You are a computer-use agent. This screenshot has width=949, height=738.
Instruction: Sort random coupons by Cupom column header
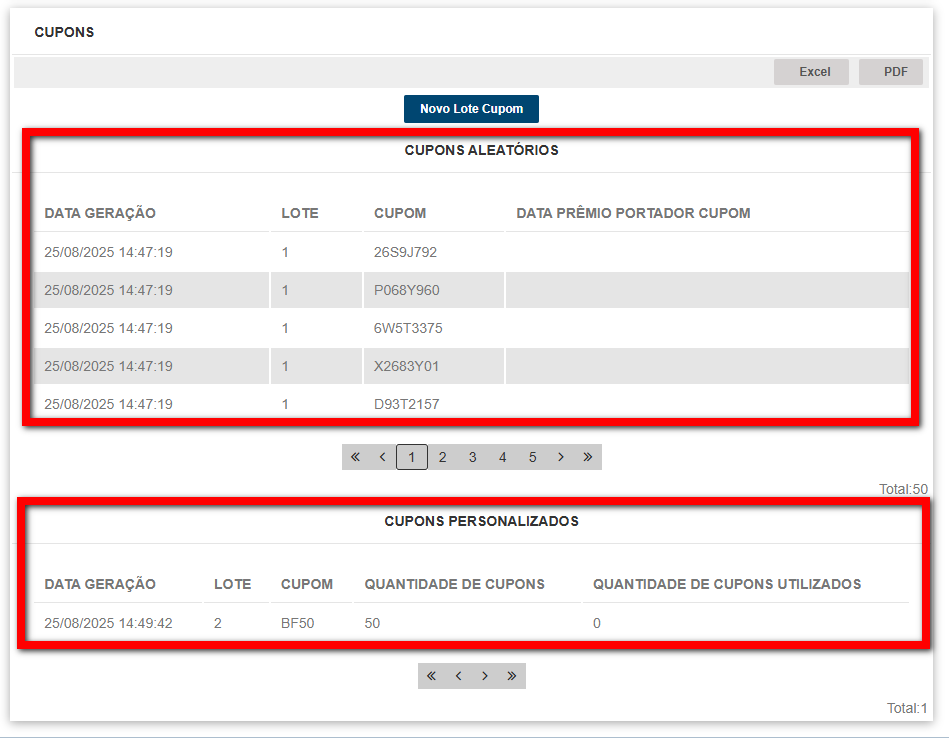tap(400, 213)
